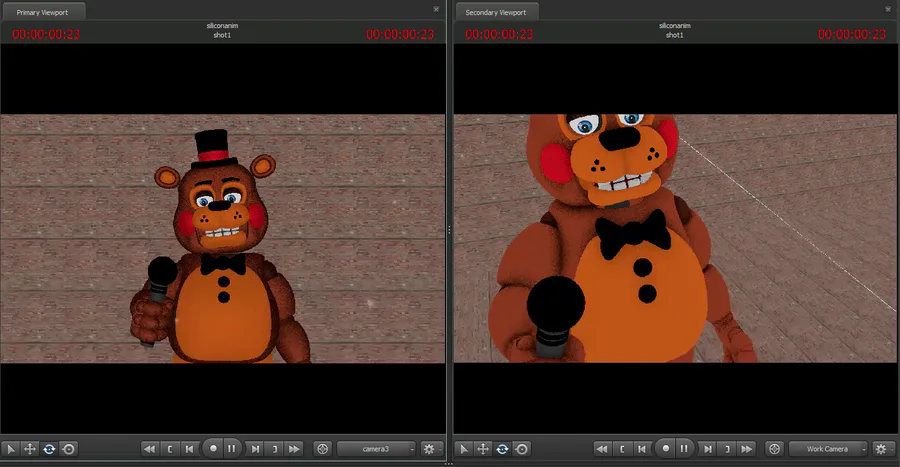Open the camera3 camera dropdown

376,449
